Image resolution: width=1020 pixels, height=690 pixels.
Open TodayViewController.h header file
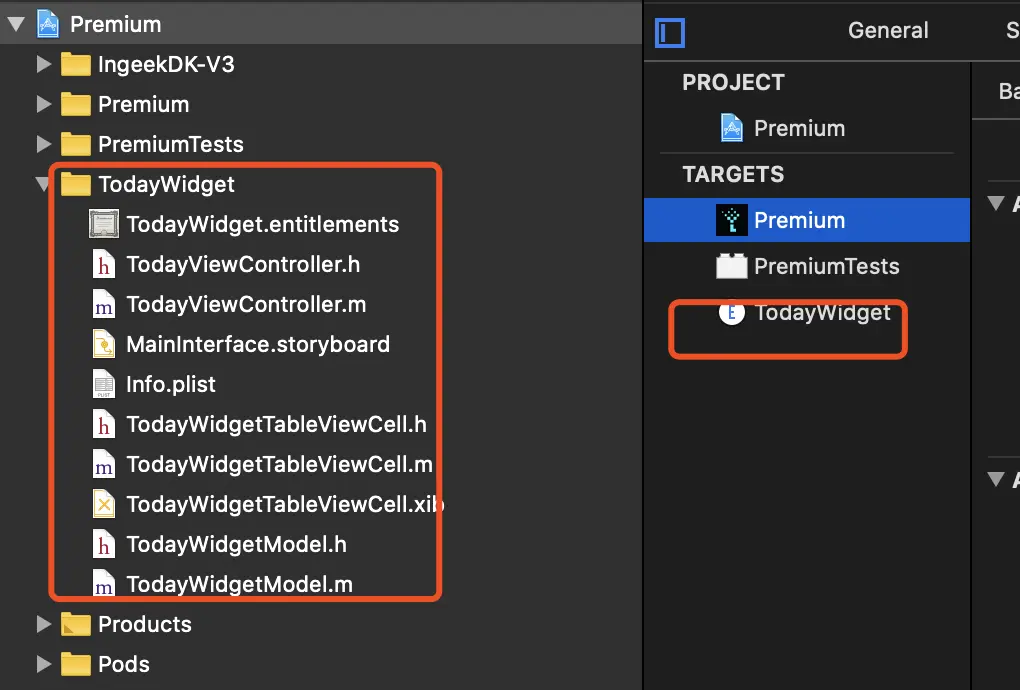(243, 264)
